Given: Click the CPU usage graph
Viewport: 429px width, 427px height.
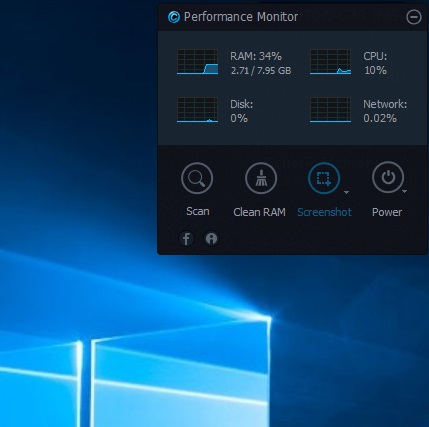Looking at the screenshot, I should point(330,62).
